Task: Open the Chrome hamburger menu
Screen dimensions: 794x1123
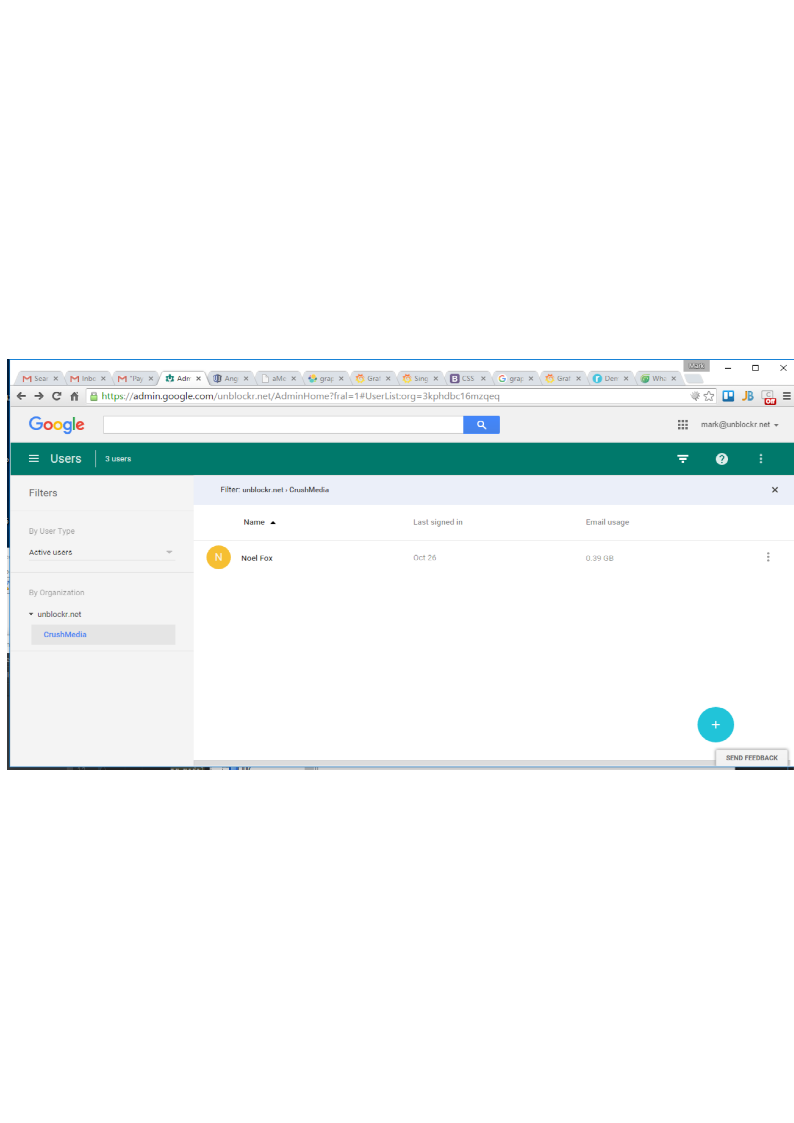Action: [x=787, y=396]
